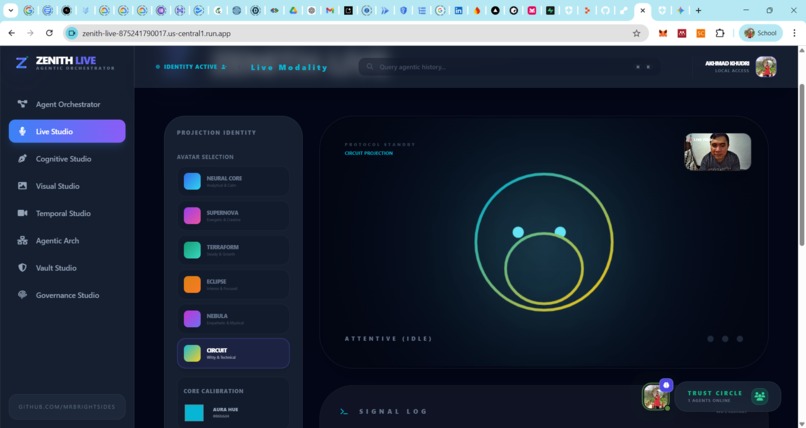
Task: Click the Query agentic history search field
Action: pyautogui.click(x=509, y=67)
